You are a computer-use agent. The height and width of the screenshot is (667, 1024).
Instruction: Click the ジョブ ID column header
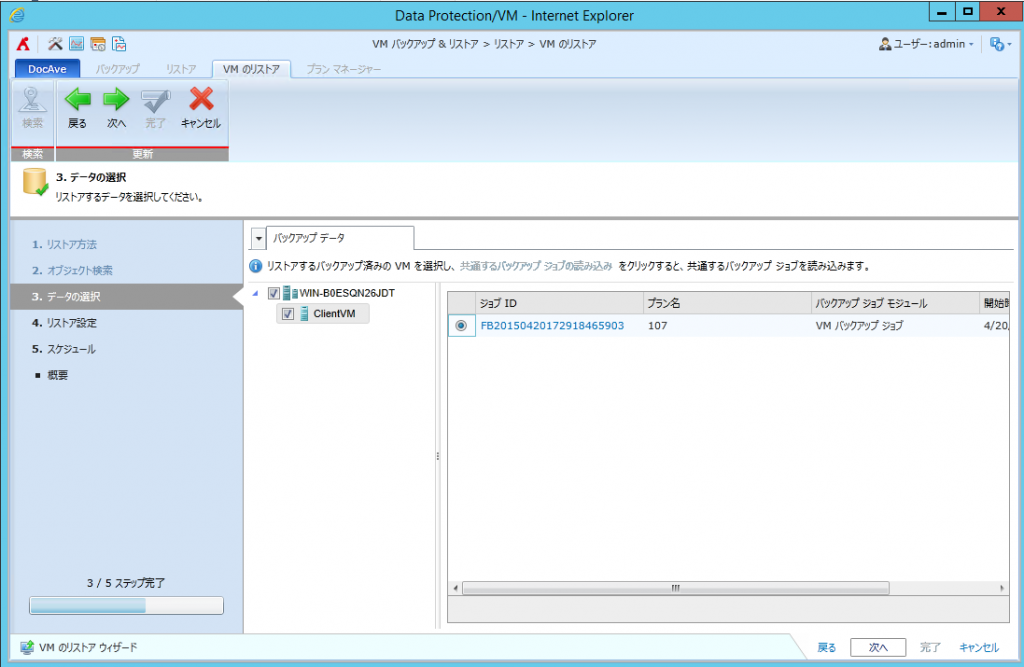pos(559,303)
